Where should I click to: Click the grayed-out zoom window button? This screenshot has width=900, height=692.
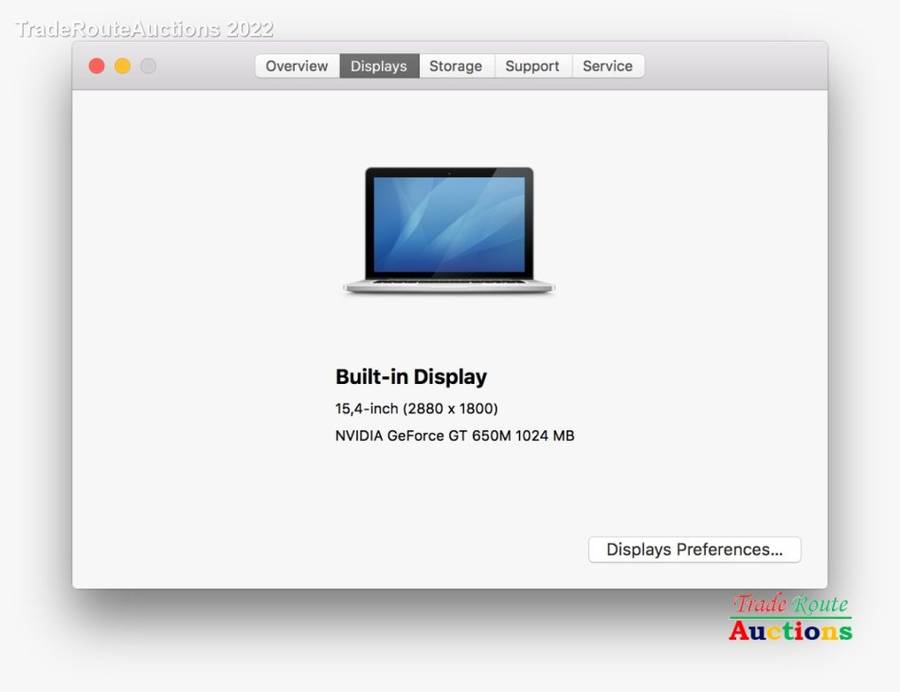coord(148,66)
